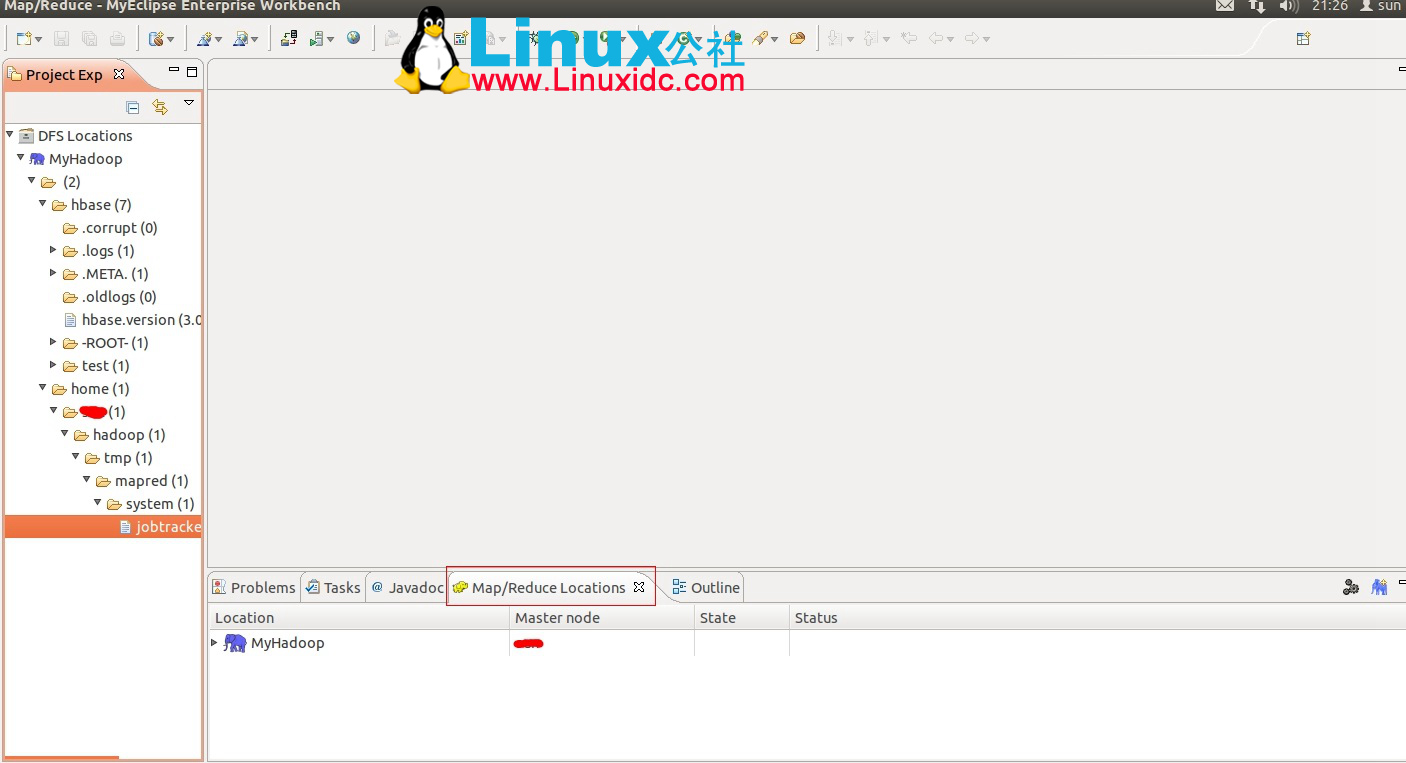Create a new Hadoop location with the elephant icon
The image size is (1406, 763).
click(1378, 587)
